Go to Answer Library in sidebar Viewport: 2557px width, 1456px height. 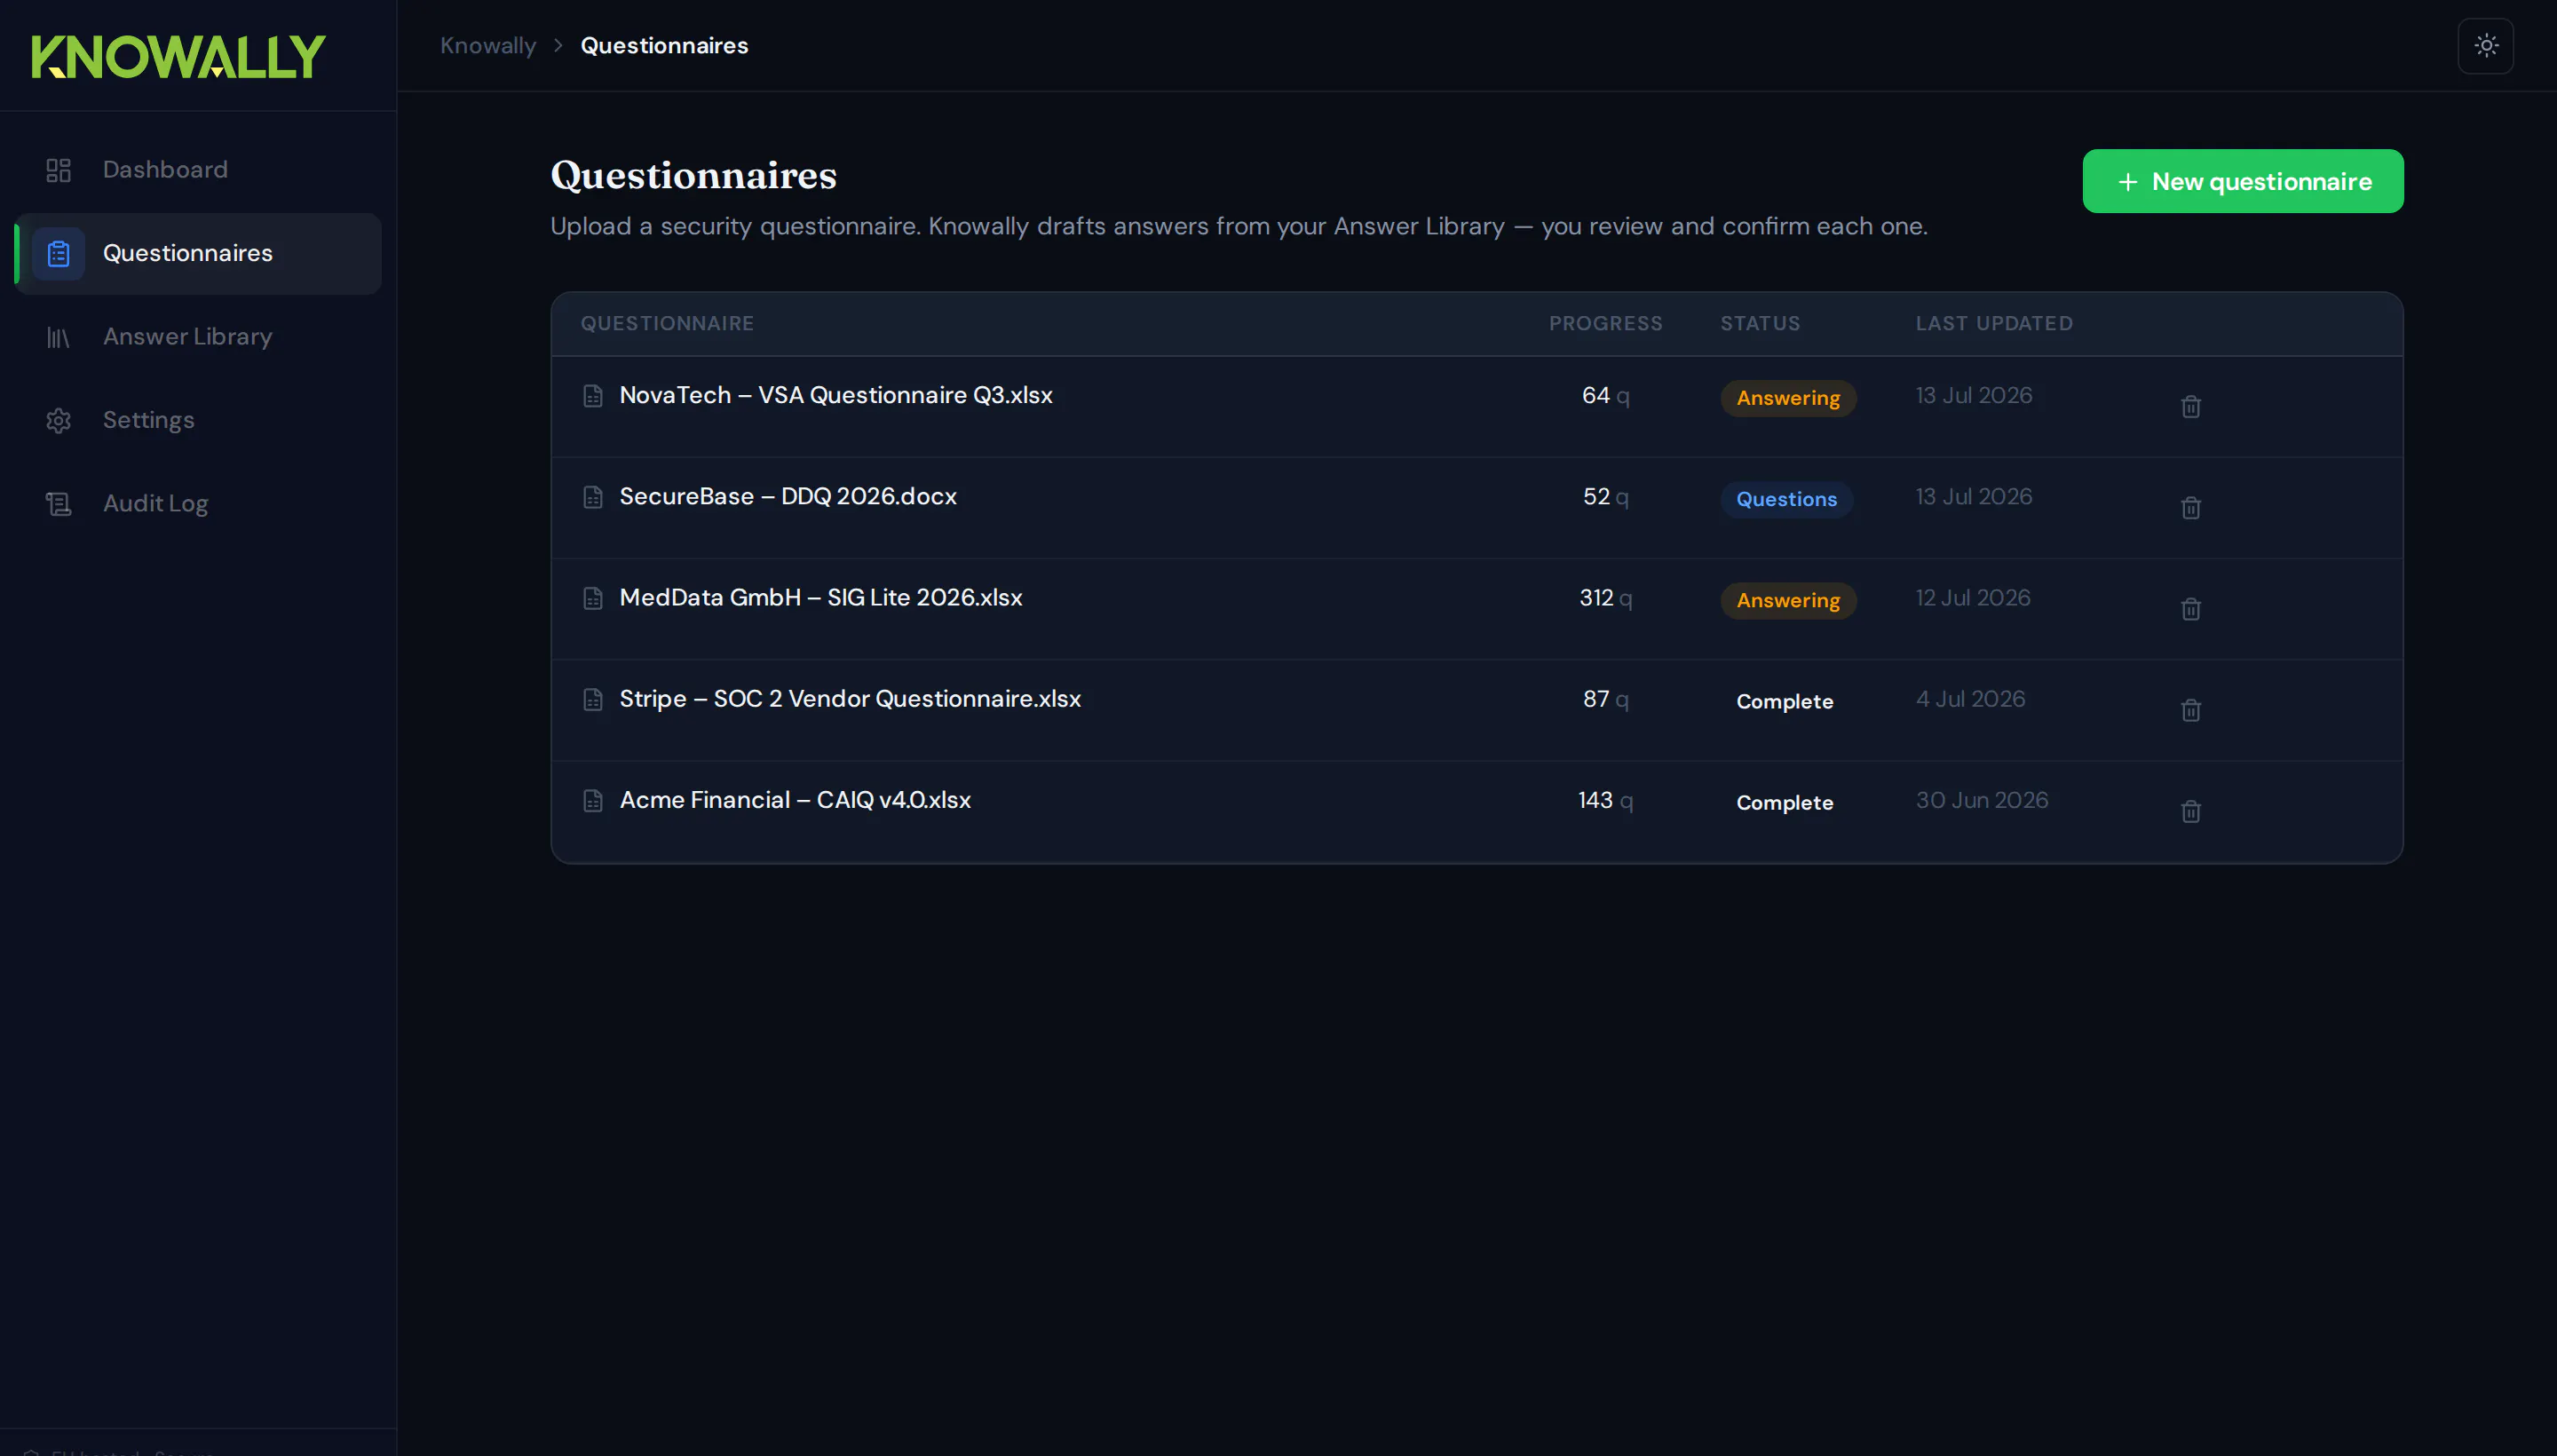(198, 337)
